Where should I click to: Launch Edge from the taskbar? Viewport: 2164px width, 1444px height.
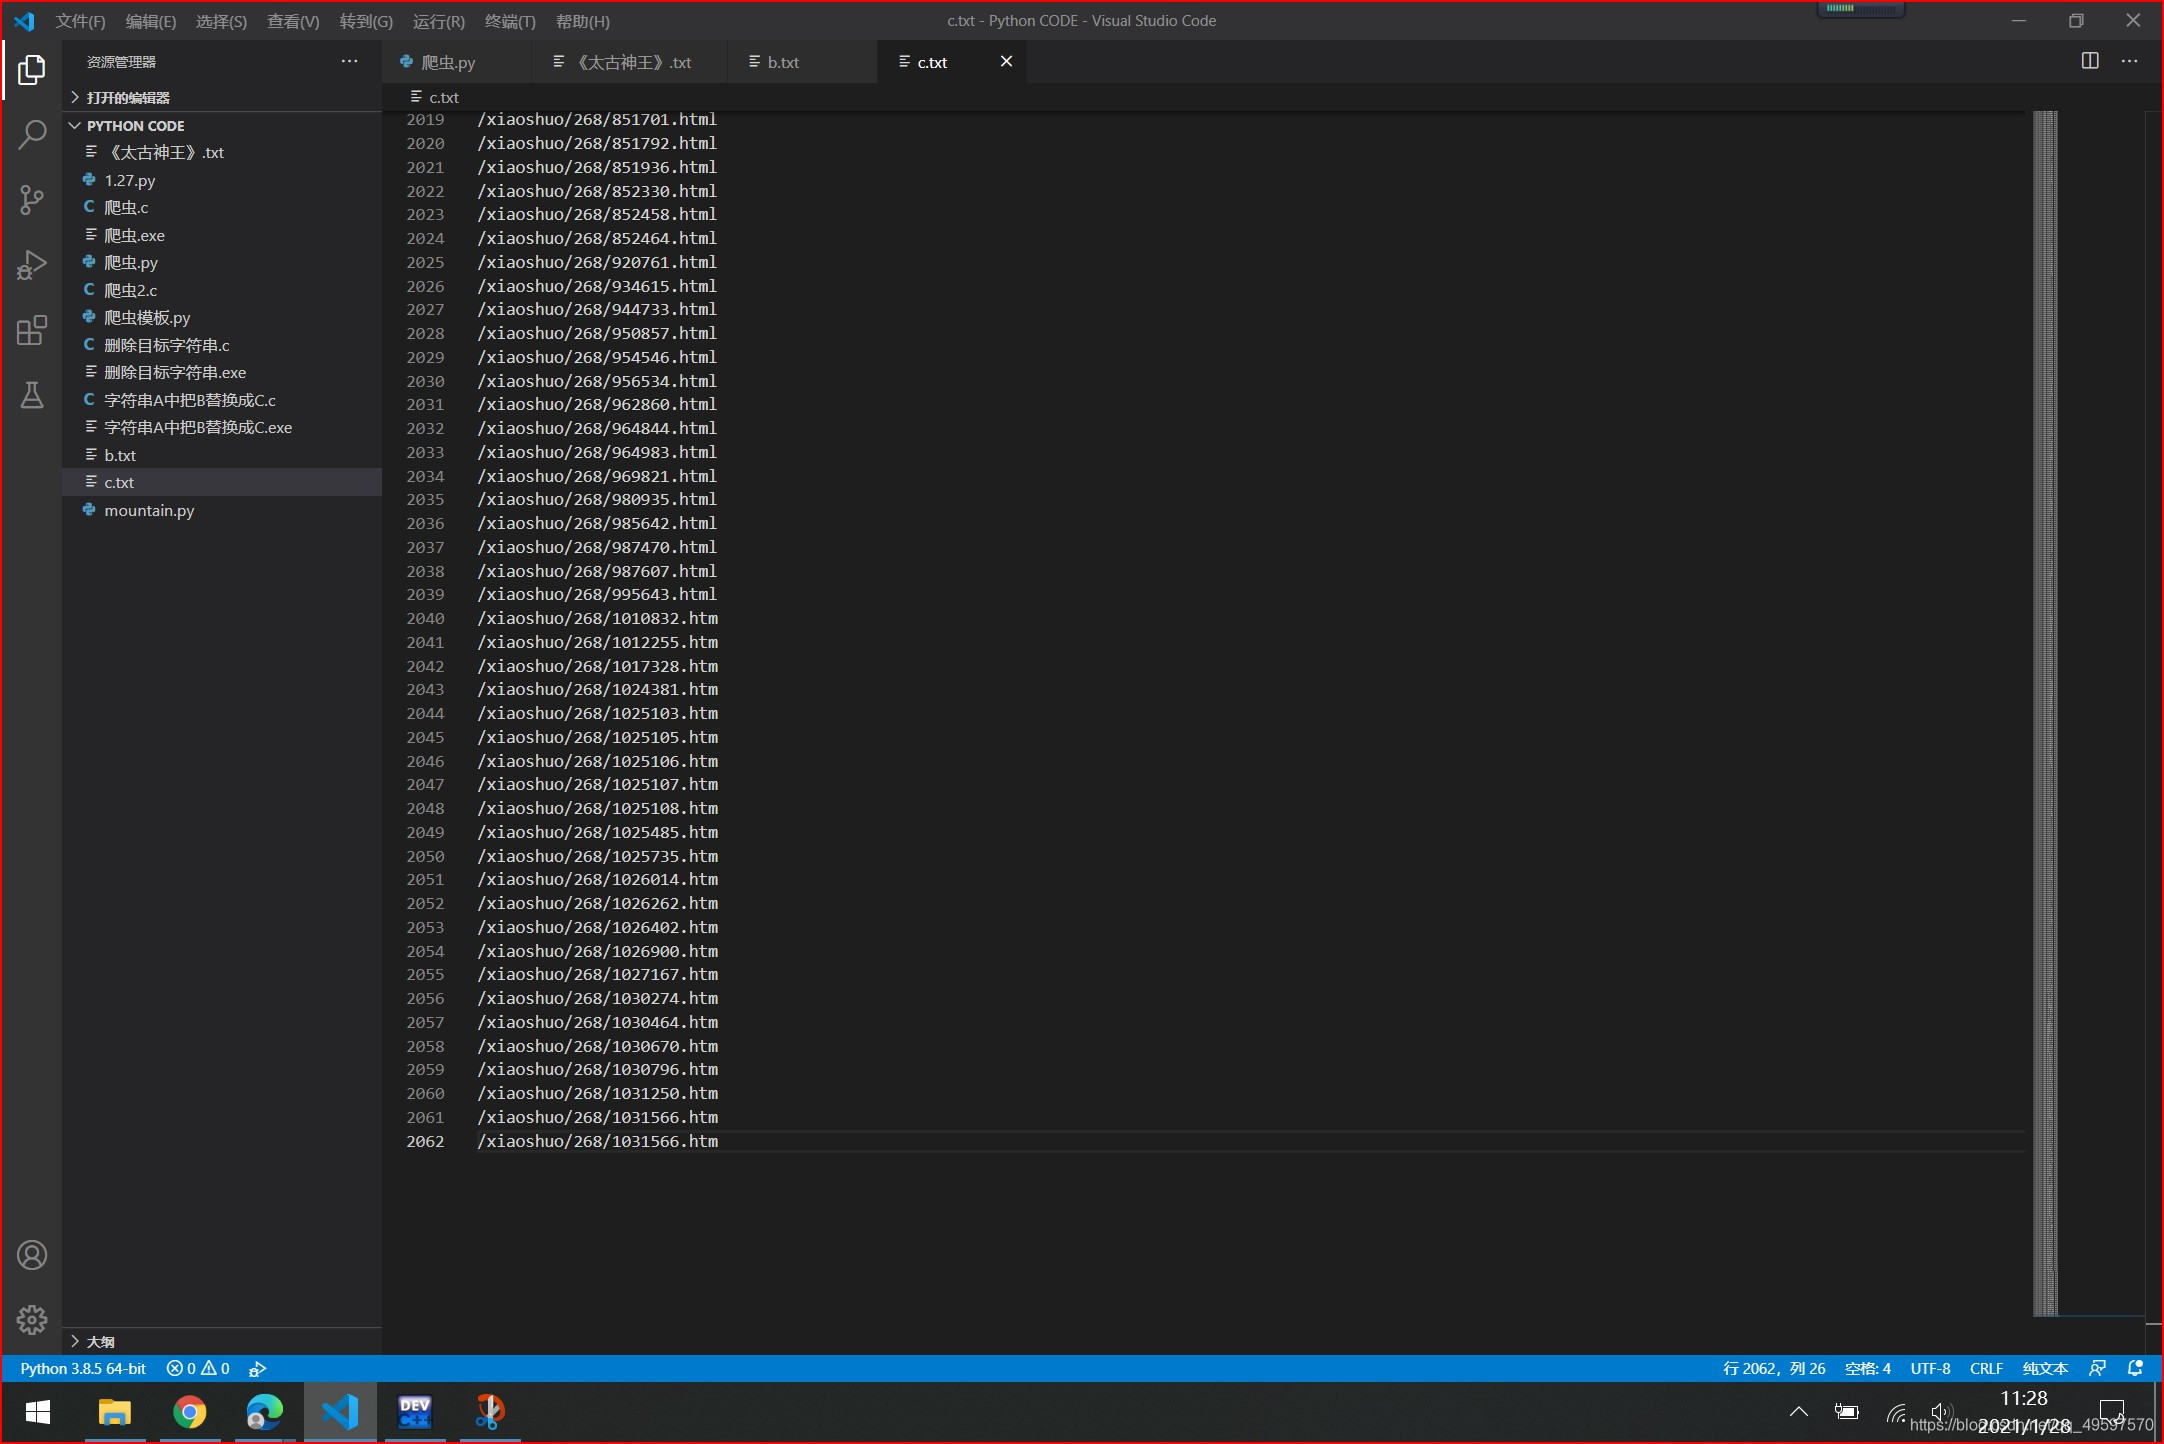click(265, 1412)
